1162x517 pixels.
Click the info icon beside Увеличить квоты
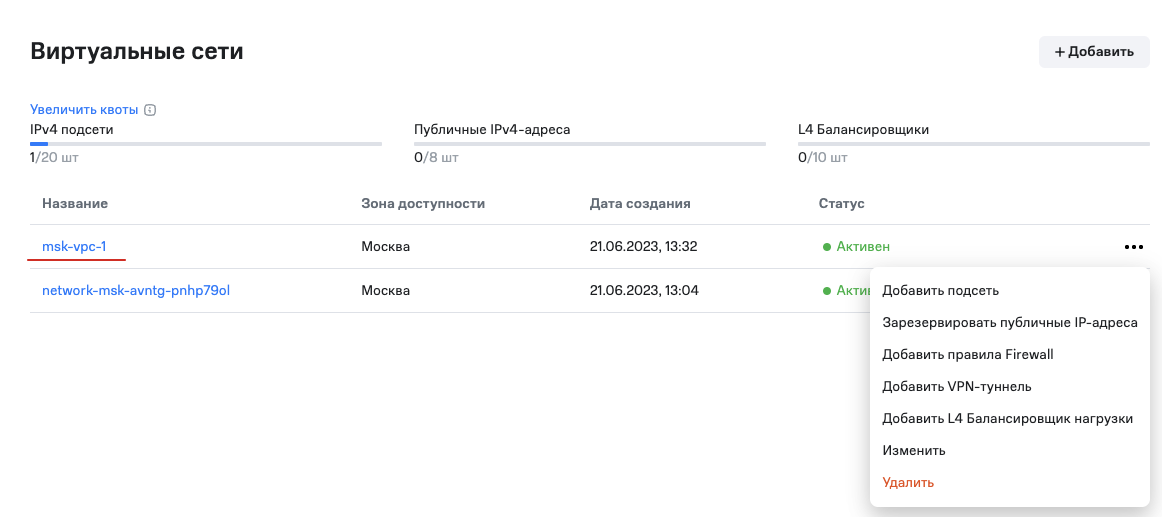pos(150,110)
